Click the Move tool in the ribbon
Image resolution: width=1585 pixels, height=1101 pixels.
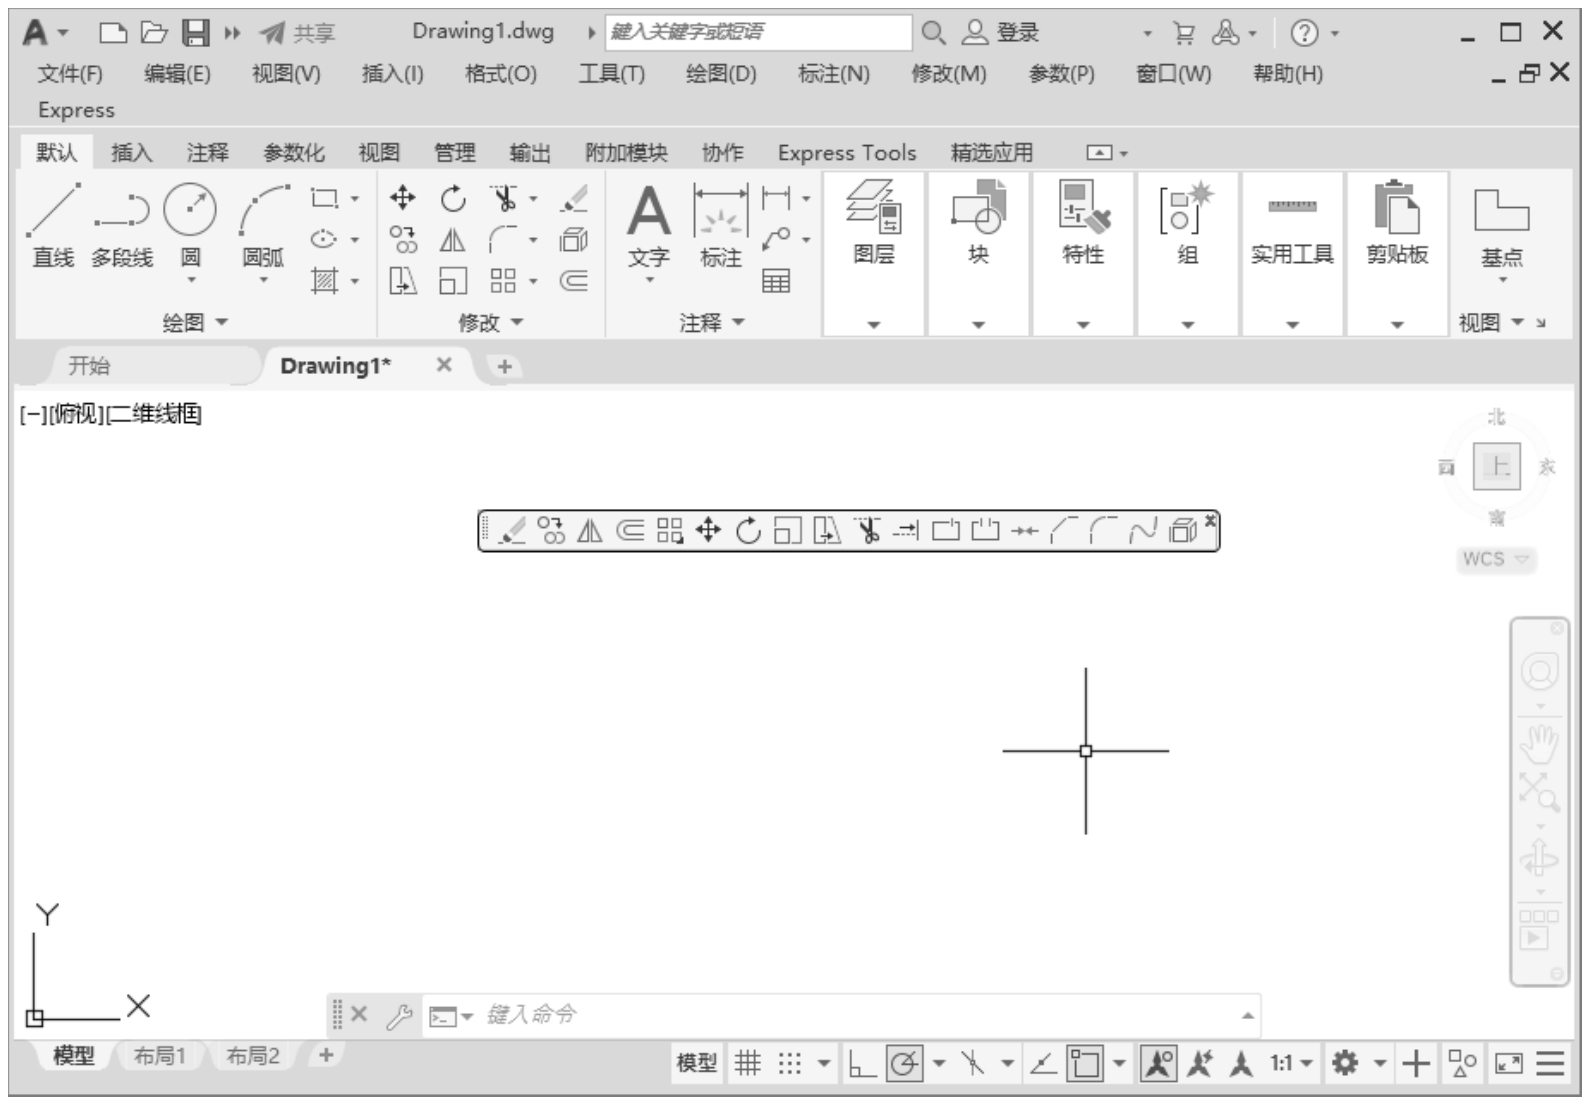point(402,198)
